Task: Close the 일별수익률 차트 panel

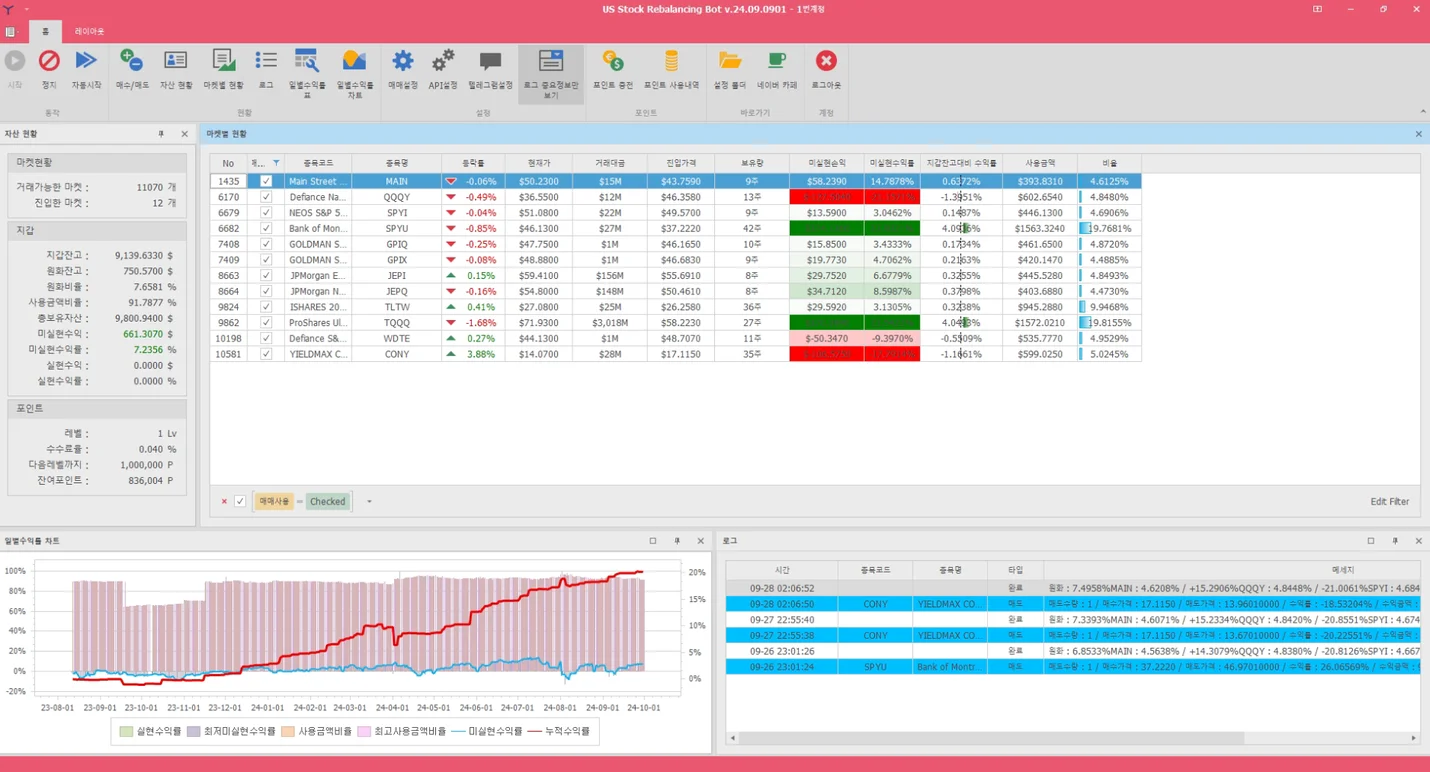Action: click(x=701, y=541)
